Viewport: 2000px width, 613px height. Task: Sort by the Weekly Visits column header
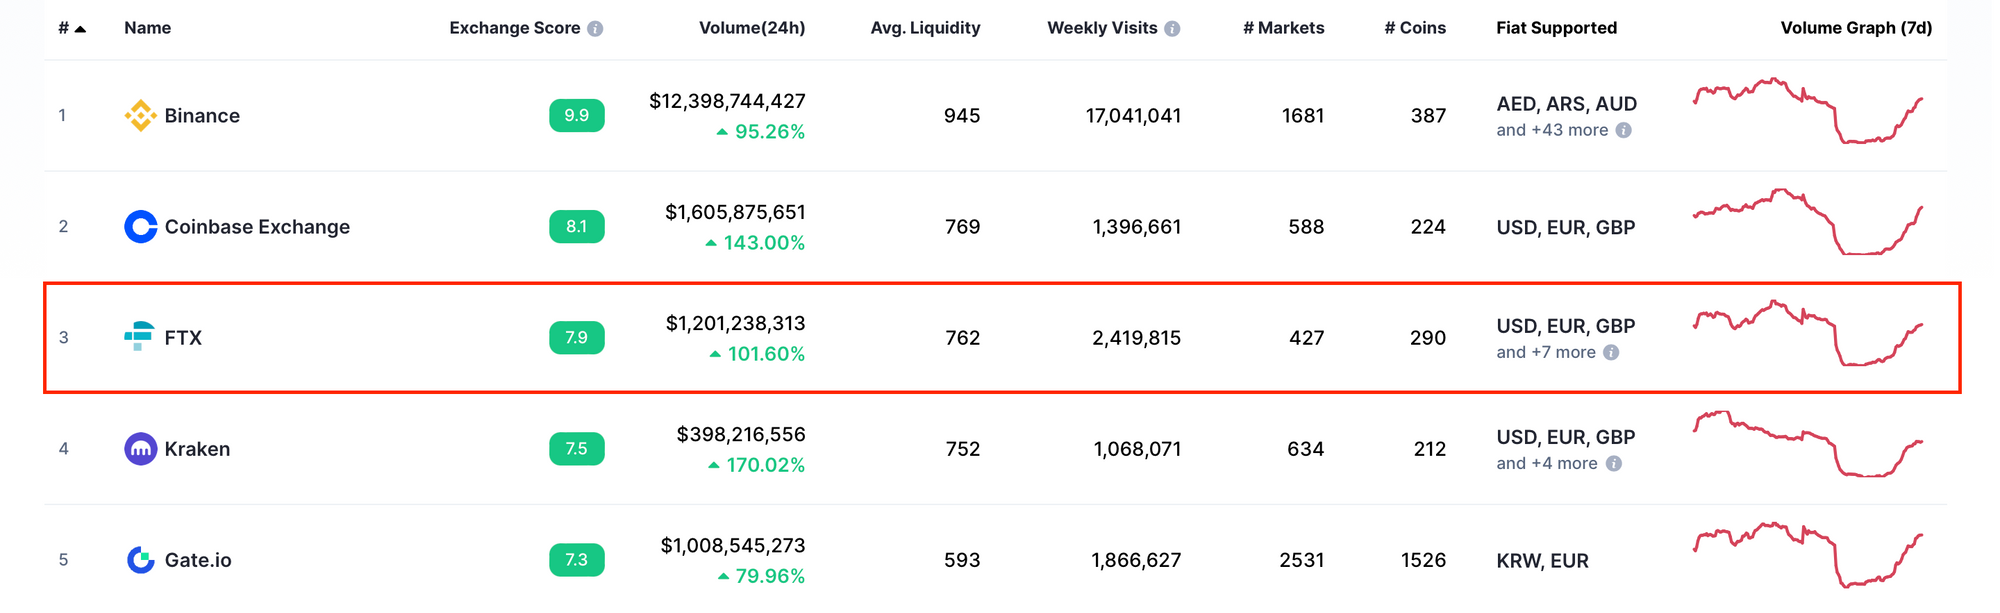(x=1102, y=28)
